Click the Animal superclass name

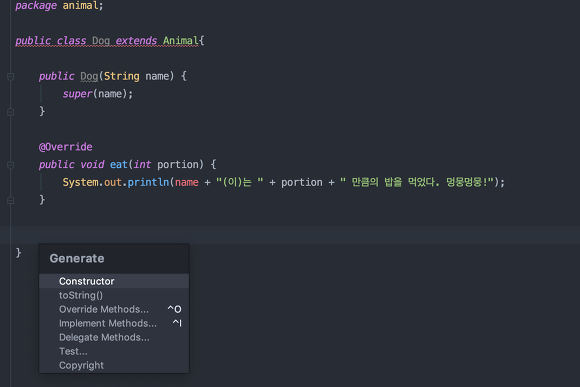[181, 40]
